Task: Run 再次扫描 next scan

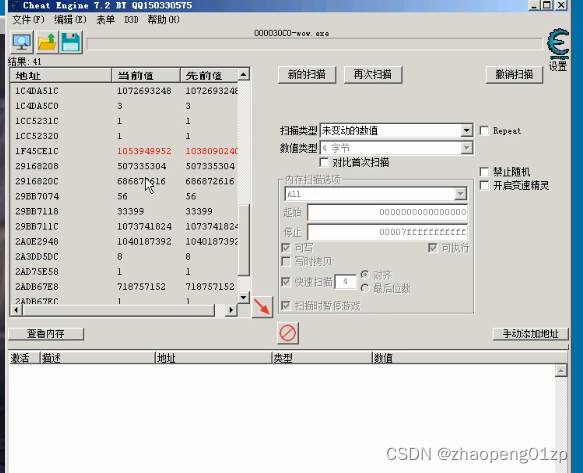Action: tap(373, 75)
